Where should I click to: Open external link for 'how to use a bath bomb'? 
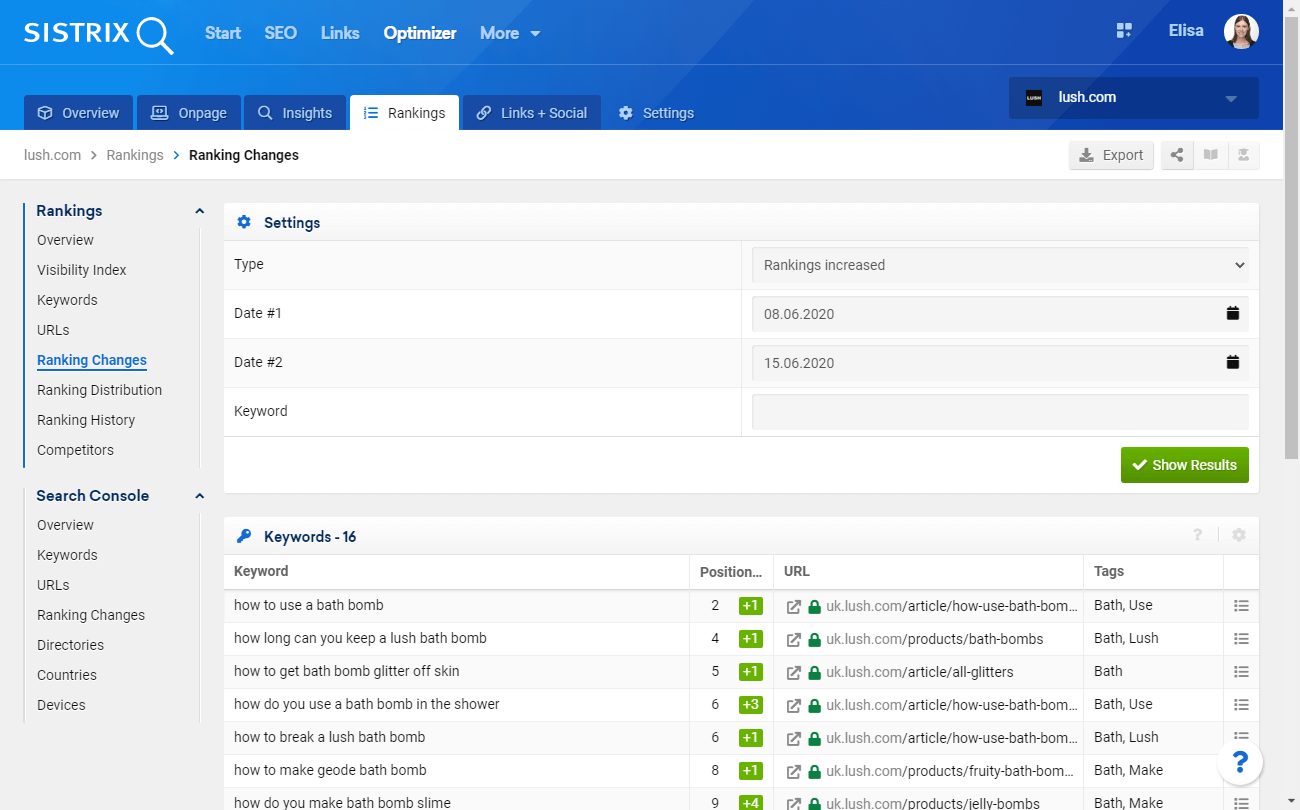[x=794, y=606]
